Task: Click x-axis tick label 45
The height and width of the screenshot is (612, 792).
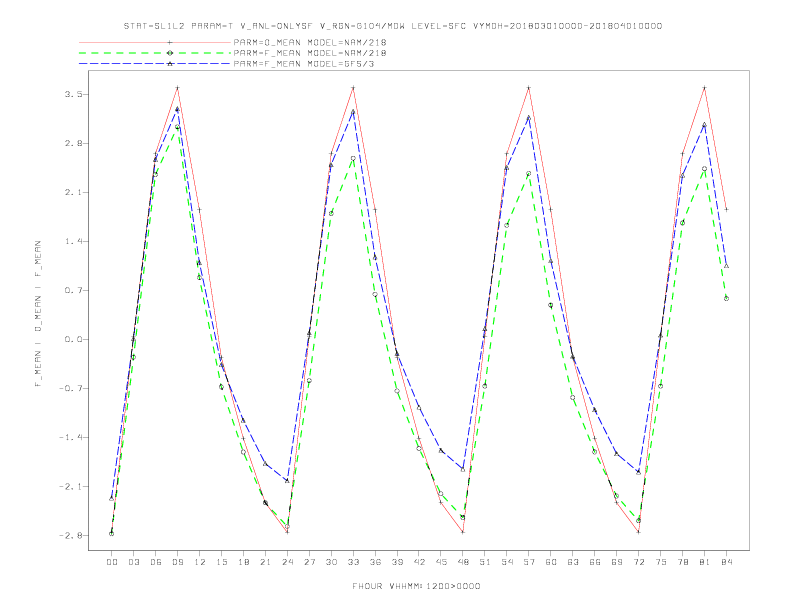Action: (441, 562)
